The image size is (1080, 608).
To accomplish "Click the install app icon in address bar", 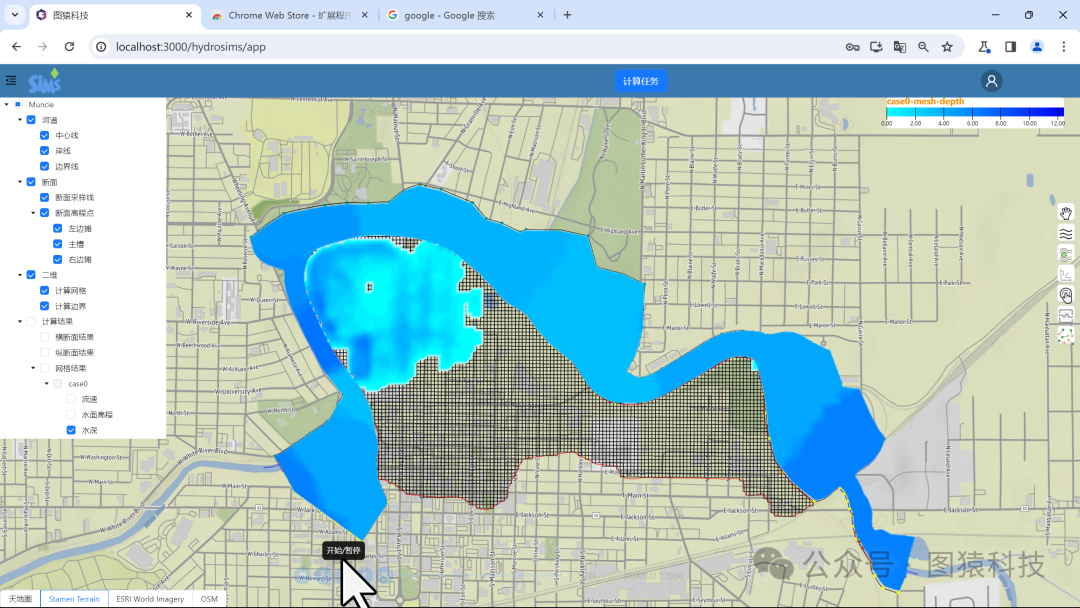I will click(x=876, y=47).
